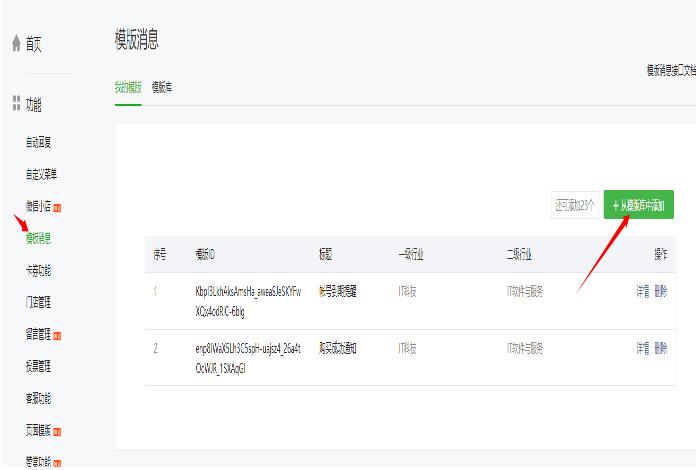Screen dimensions: 696x470
Task: Click the grid icon beside 功能
Action: [16, 103]
